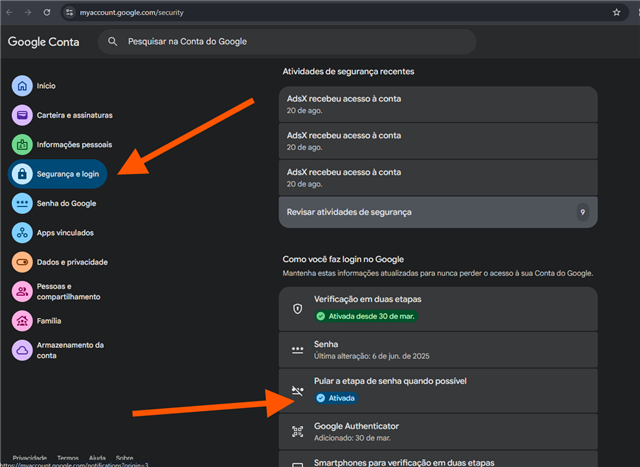This screenshot has height=467, width=640.
Task: Open the Senha row last changed 6 de jun.
Action: pos(438,350)
